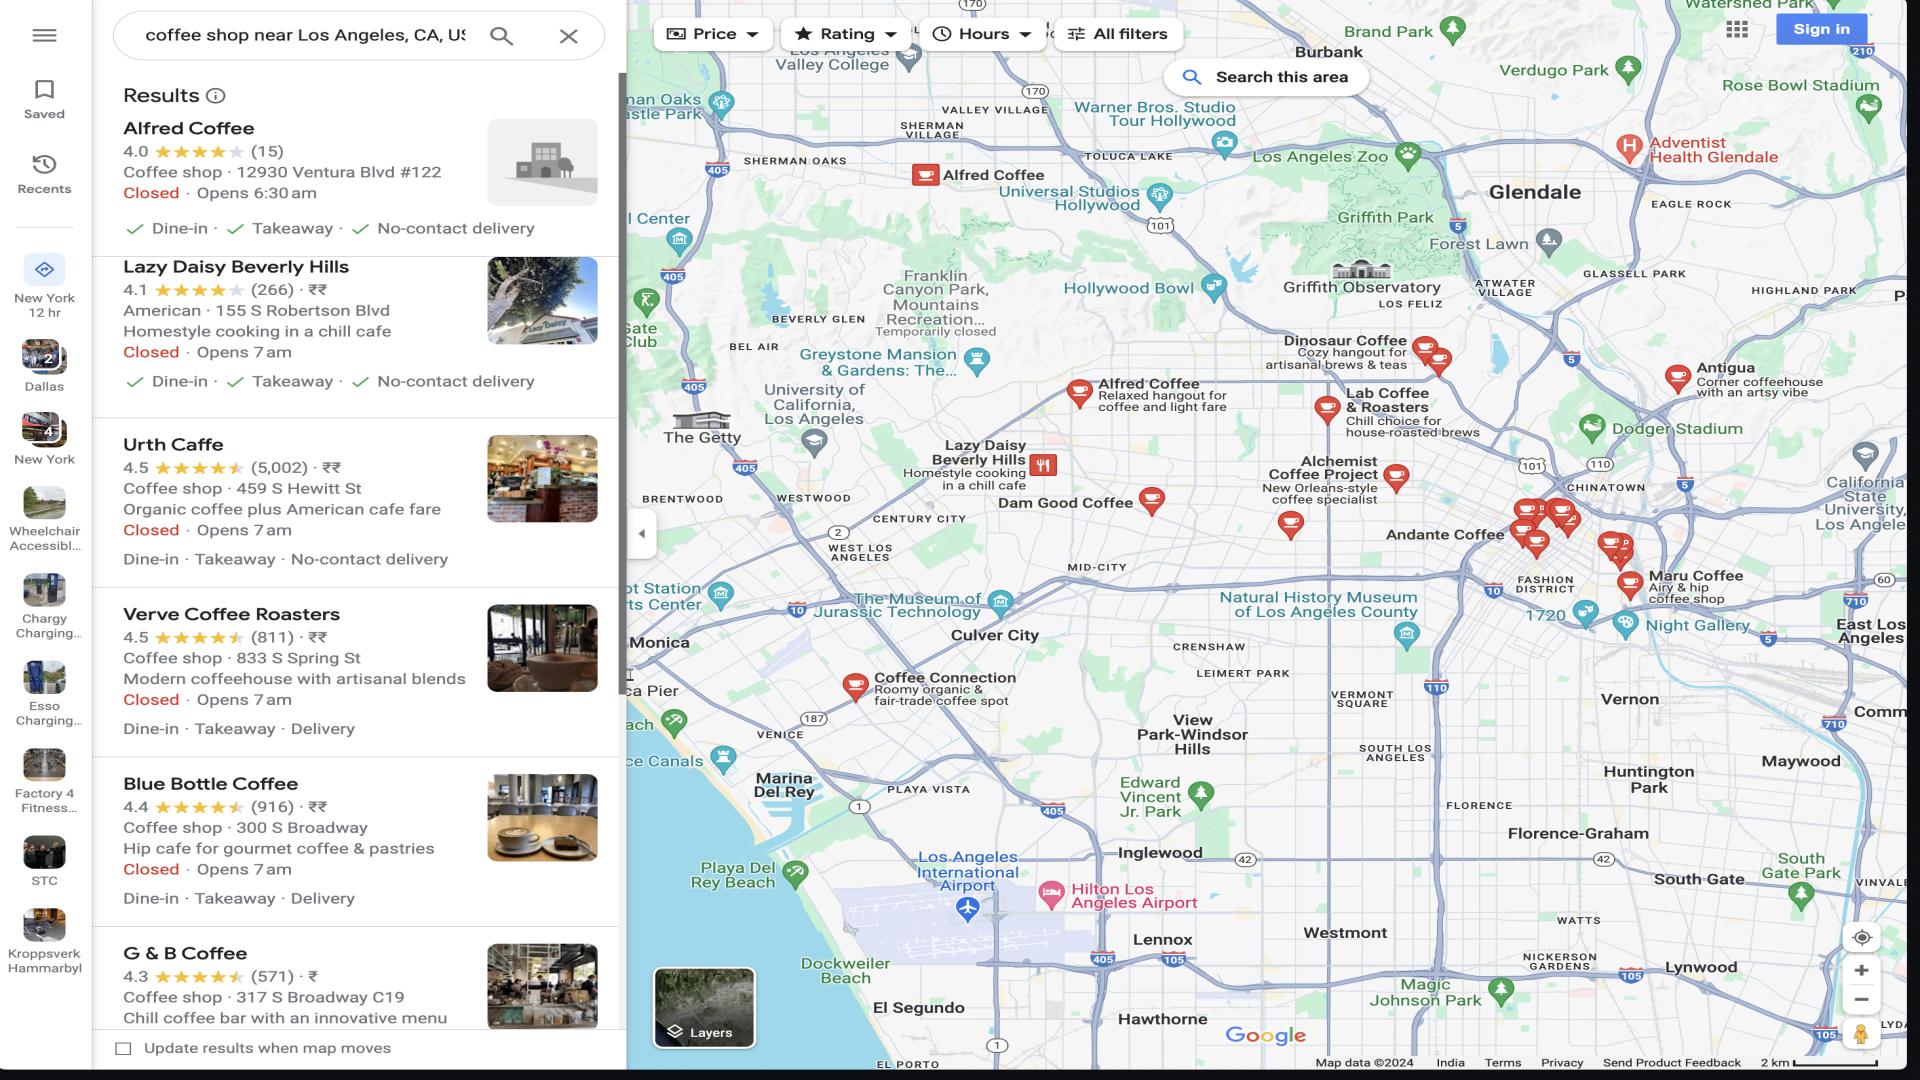Click the Dam Good Coffee map pin

(1152, 500)
